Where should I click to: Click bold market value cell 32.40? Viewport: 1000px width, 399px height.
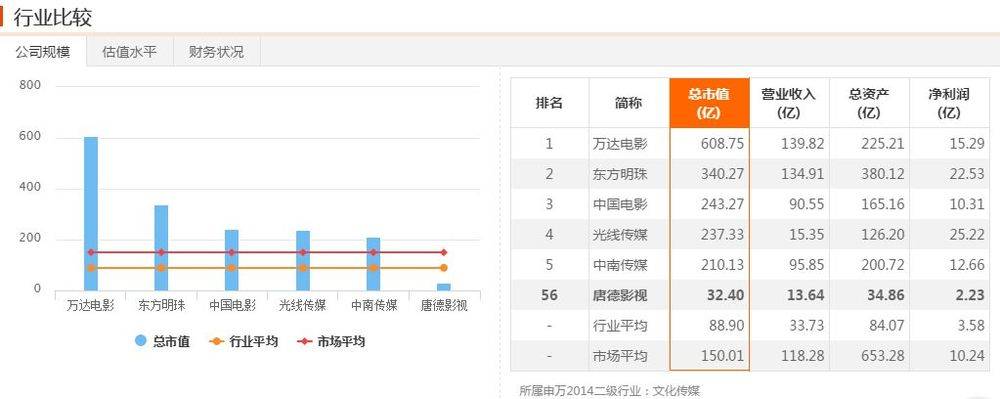[x=726, y=296]
